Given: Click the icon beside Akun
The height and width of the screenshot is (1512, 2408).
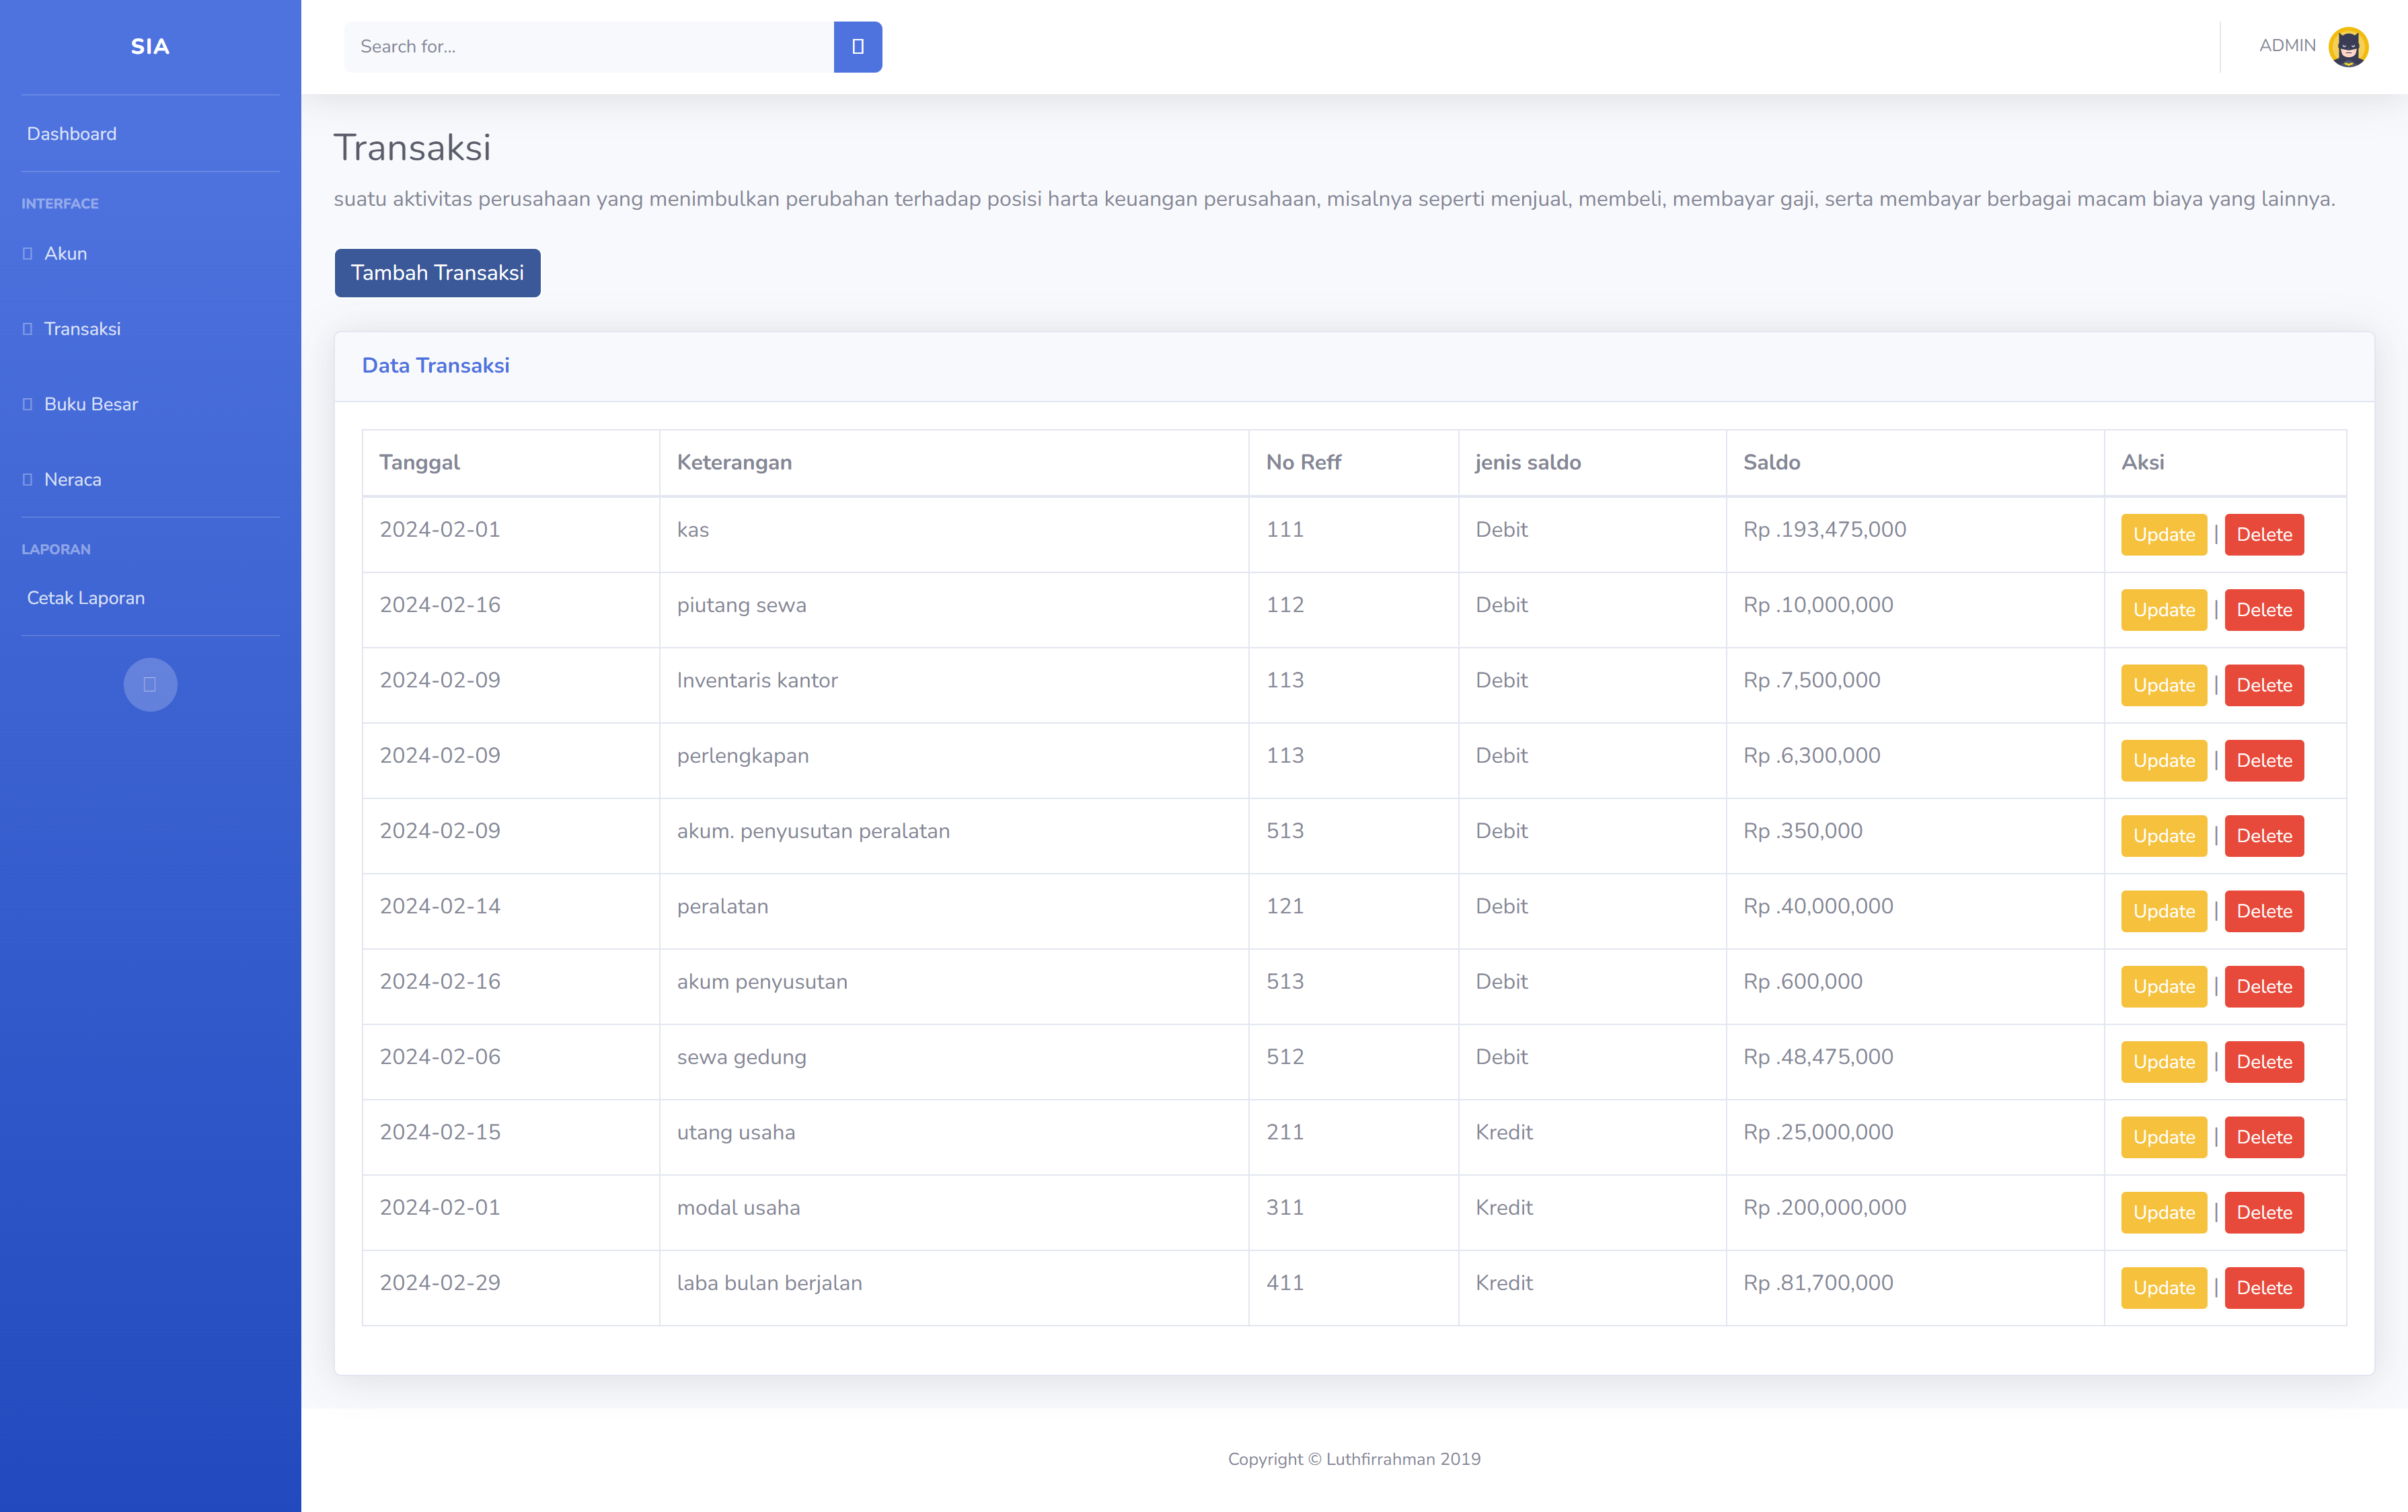Looking at the screenshot, I should point(28,254).
